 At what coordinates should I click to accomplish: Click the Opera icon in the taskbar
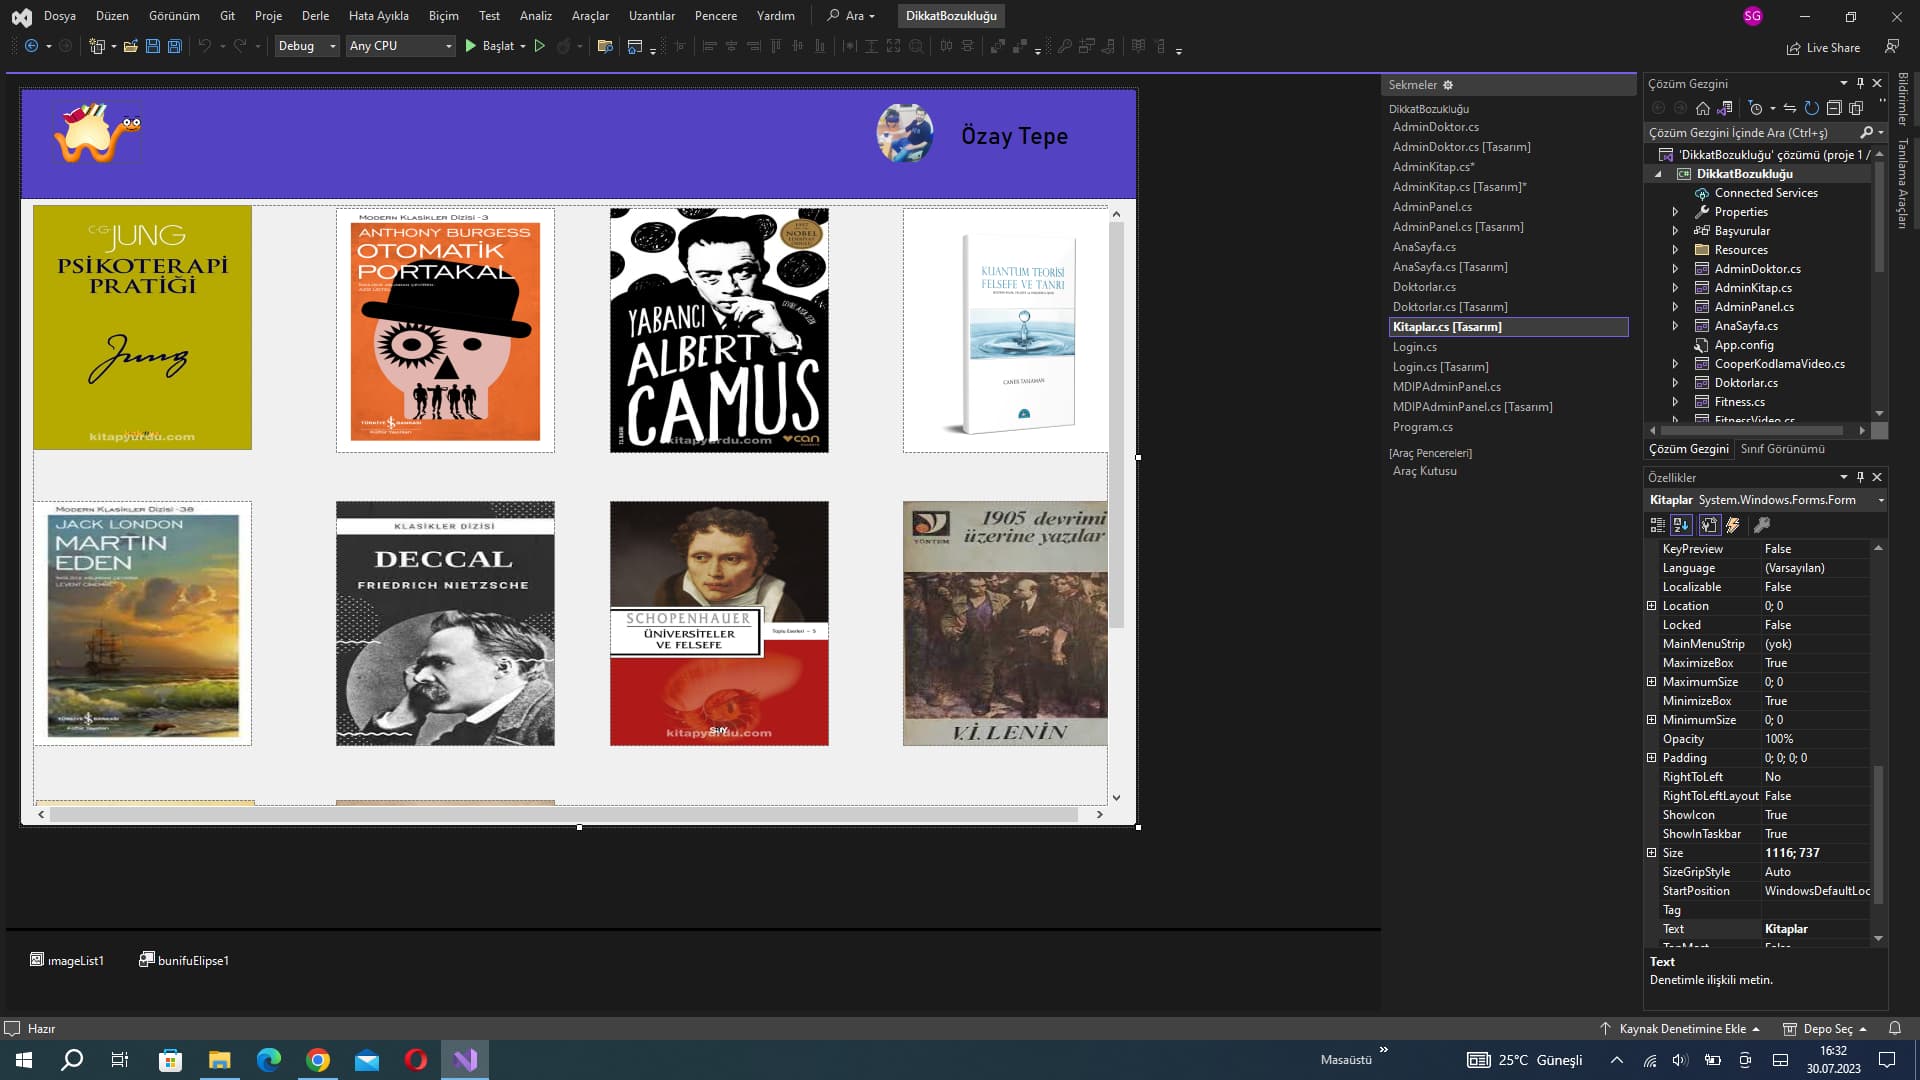coord(416,1060)
